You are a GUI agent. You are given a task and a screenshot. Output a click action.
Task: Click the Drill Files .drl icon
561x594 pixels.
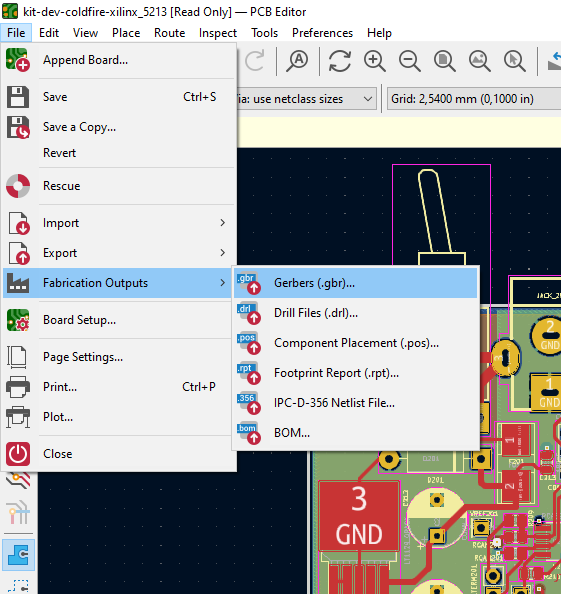tap(248, 313)
